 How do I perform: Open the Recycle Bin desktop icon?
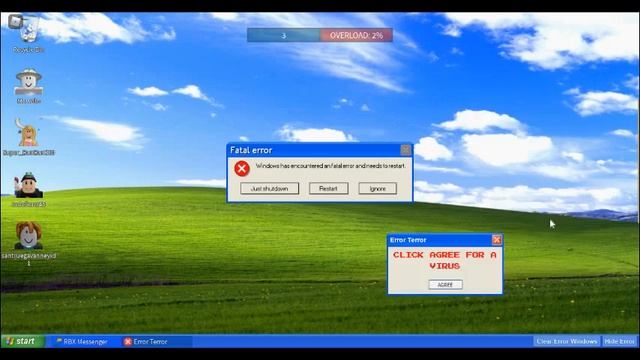29,35
